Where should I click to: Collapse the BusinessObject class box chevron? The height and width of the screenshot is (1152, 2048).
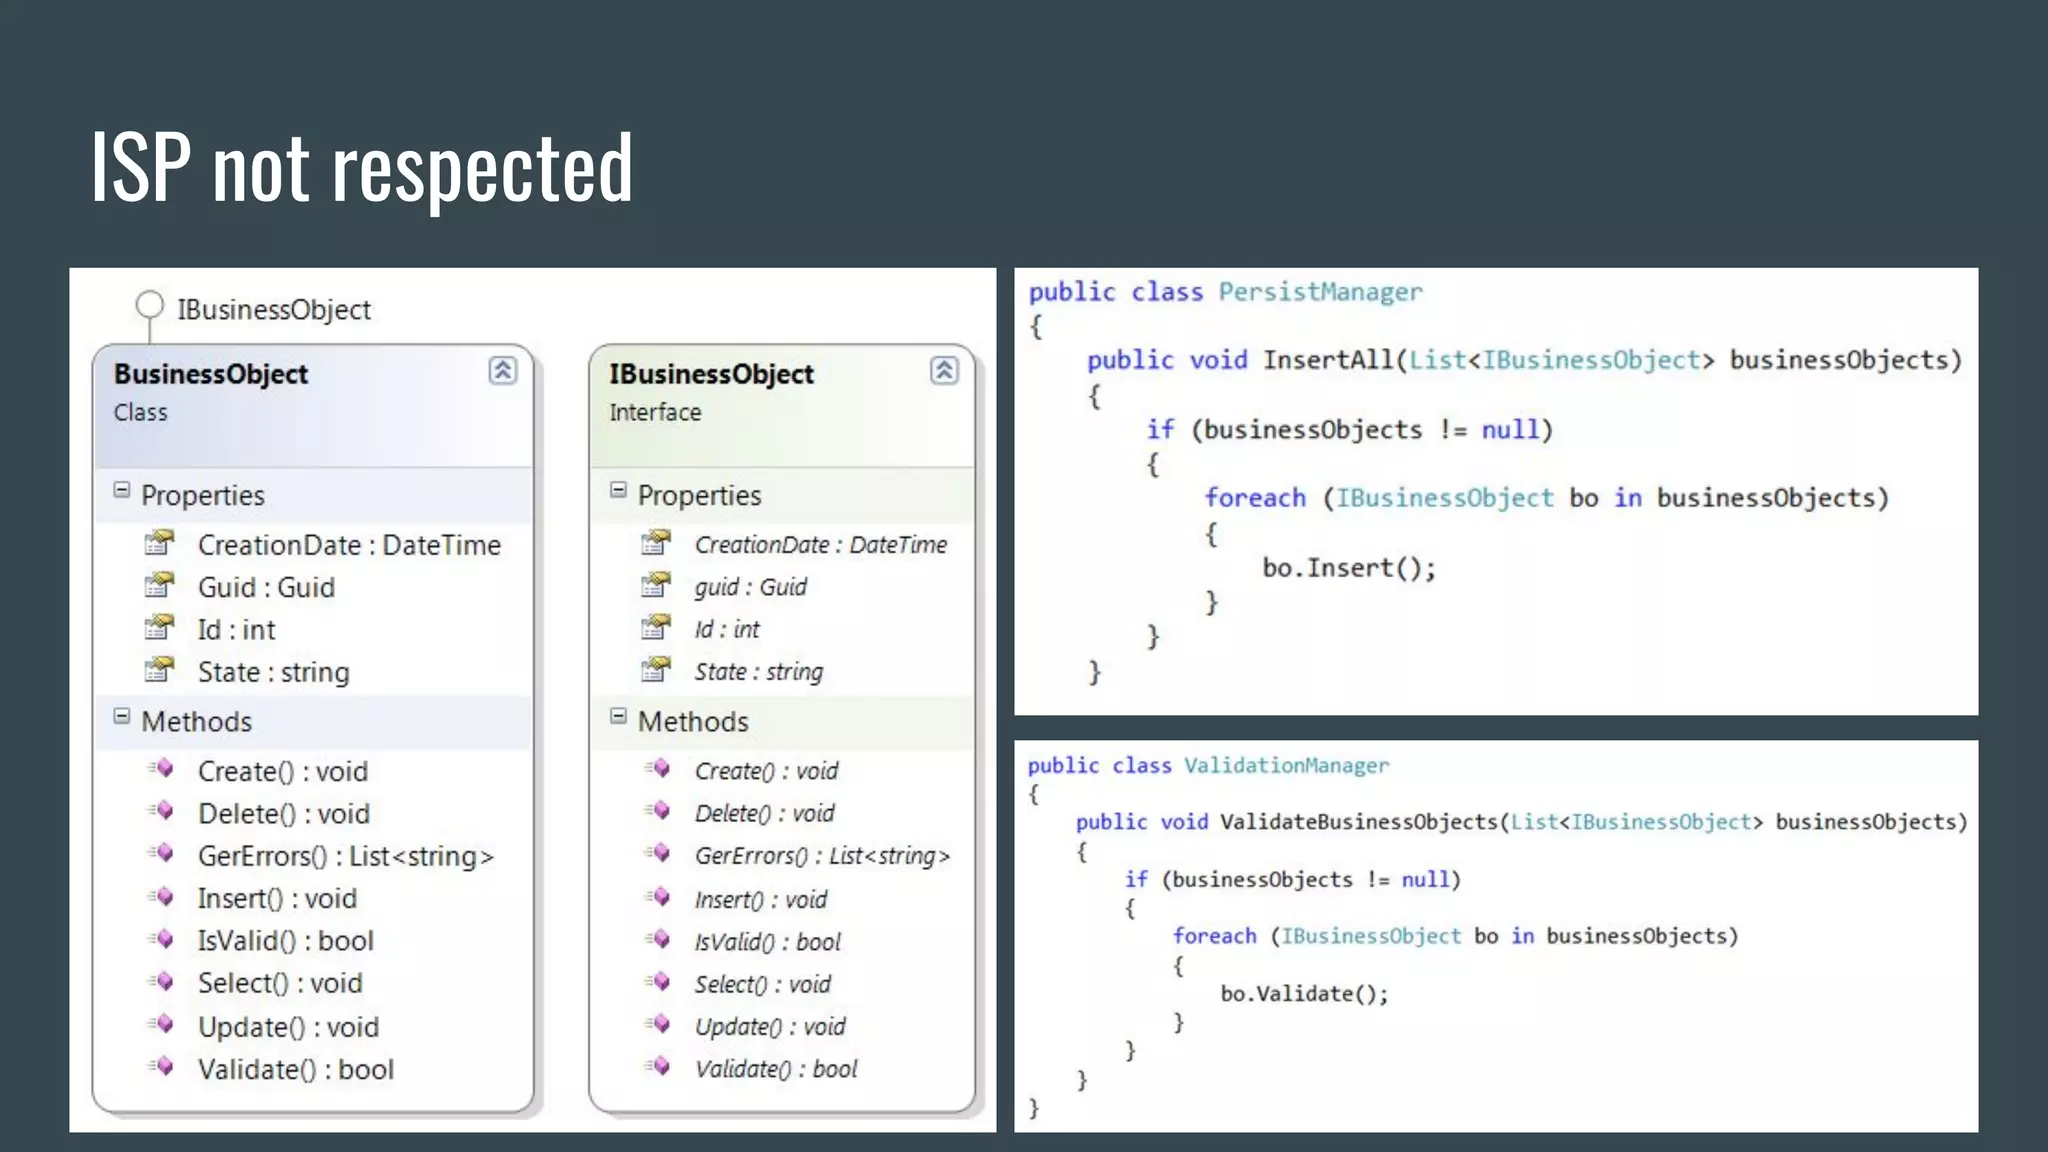click(502, 371)
